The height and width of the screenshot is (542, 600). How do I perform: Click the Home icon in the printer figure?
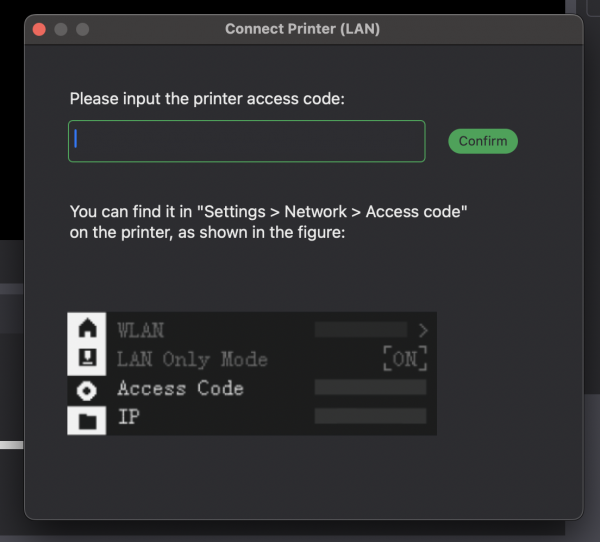pyautogui.click(x=88, y=328)
